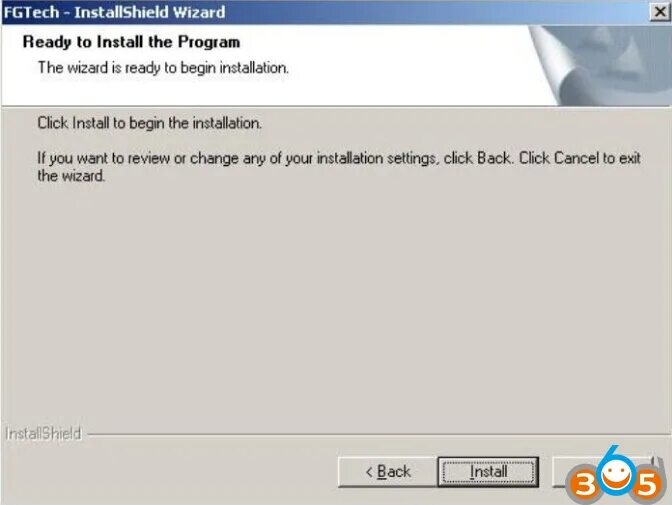The image size is (672, 505).
Task: Click the orange 5 in the watermark
Action: pyautogui.click(x=648, y=485)
